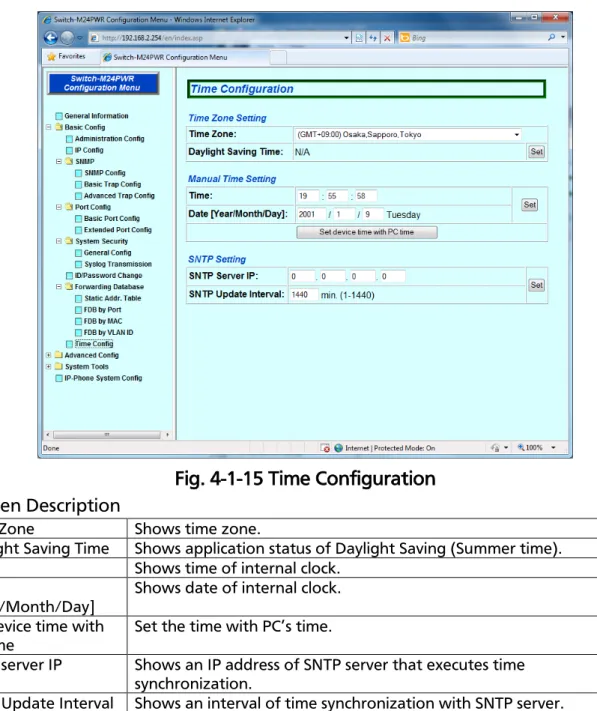The image size is (597, 711).
Task: Click the Switch-M24PWR Configuration Menu banner
Action: 103,83
